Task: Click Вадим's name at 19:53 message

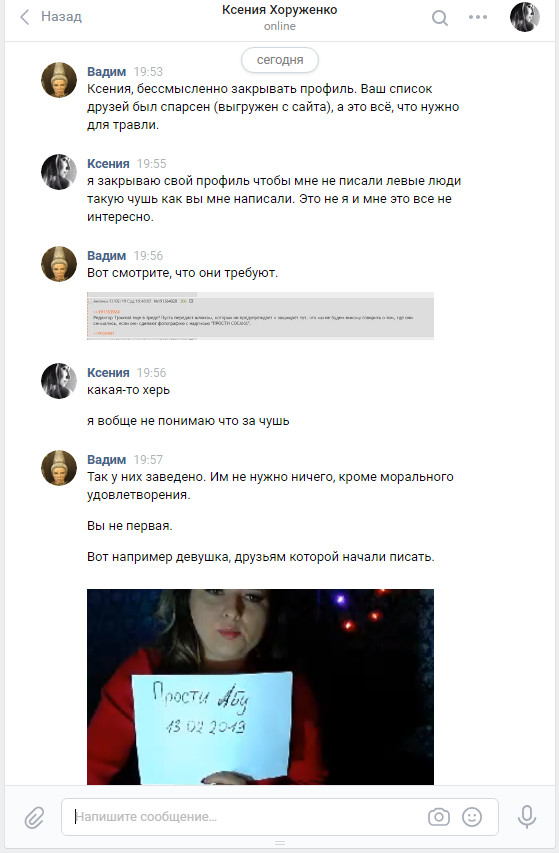Action: click(107, 72)
